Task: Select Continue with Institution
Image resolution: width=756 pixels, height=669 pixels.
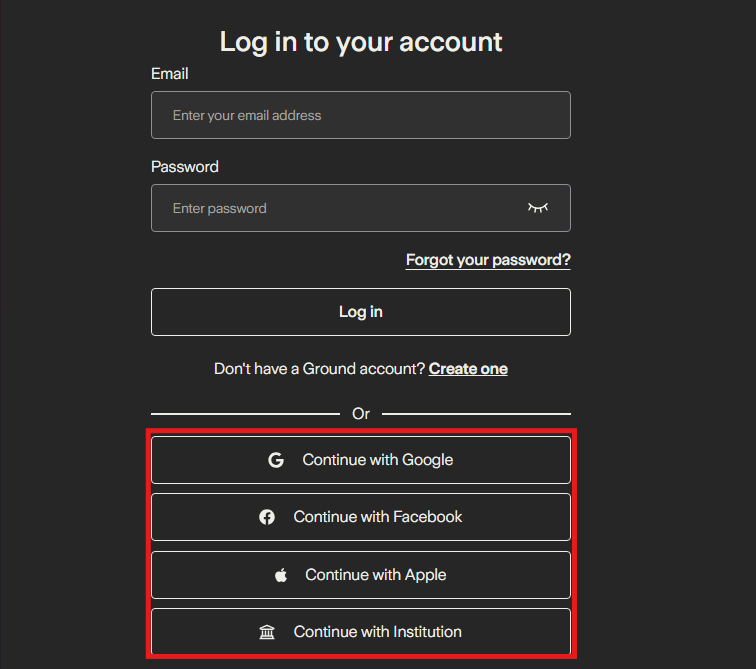Action: click(377, 632)
